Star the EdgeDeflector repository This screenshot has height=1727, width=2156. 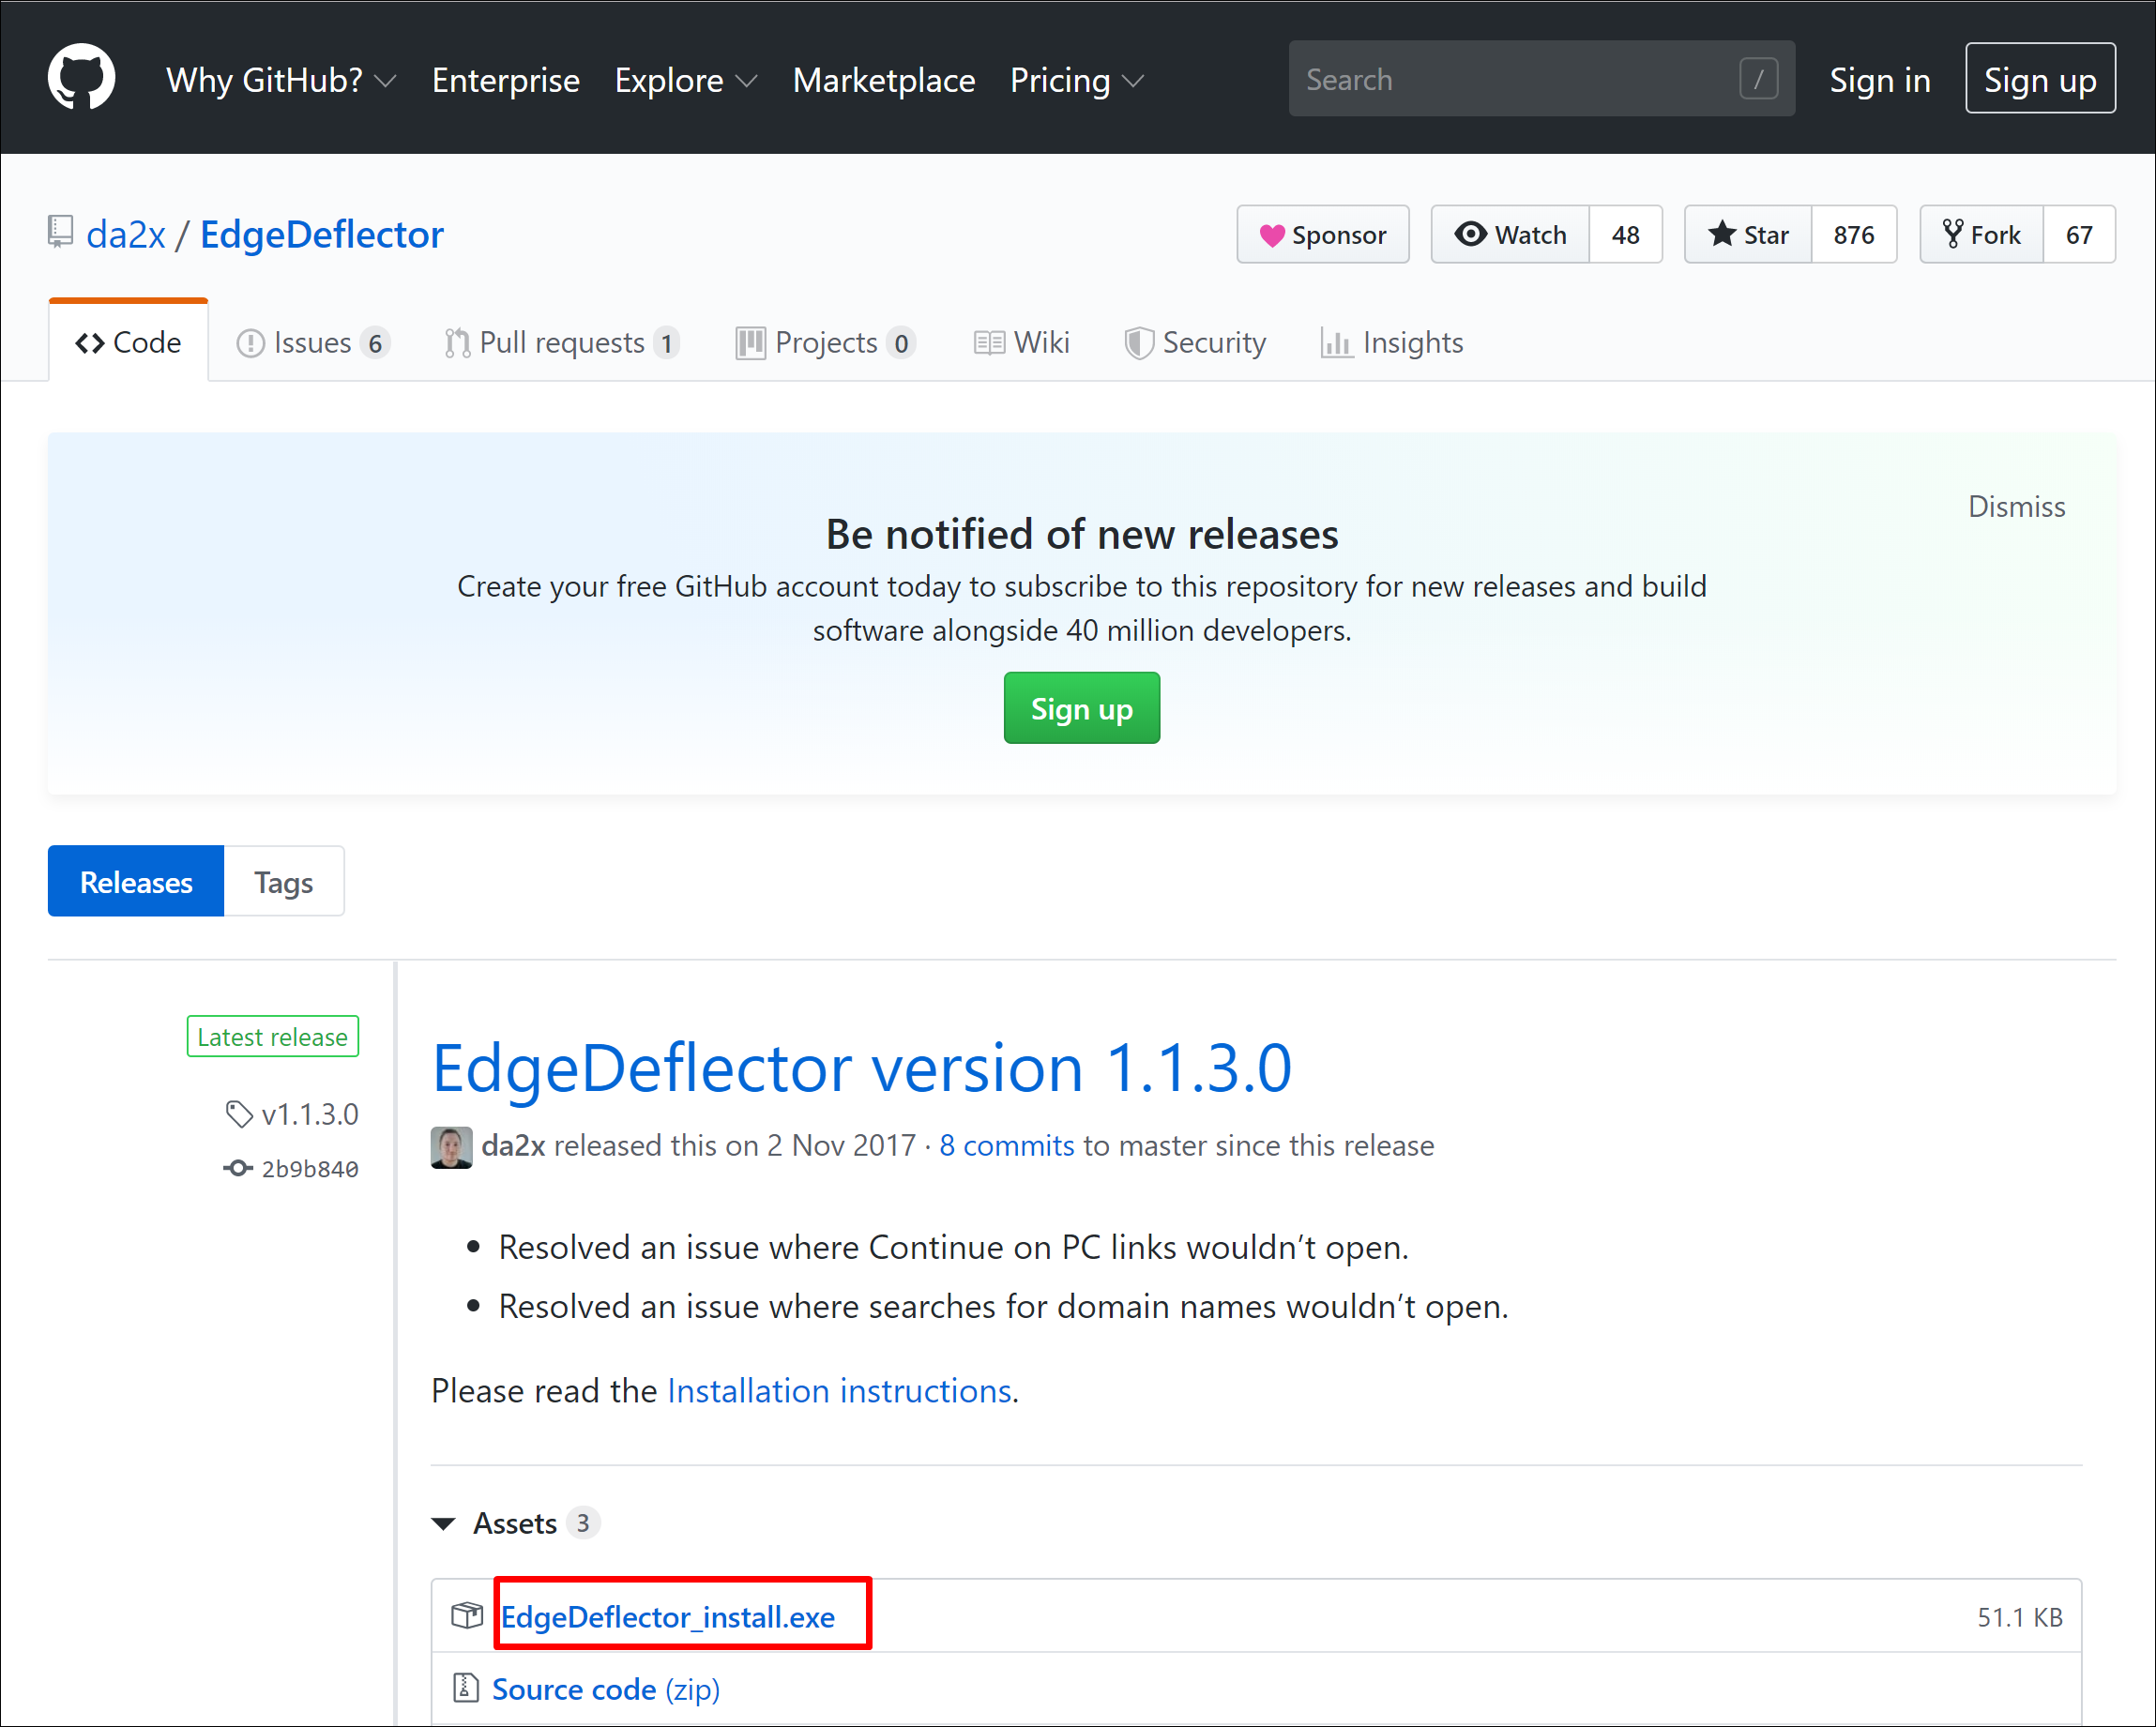click(1748, 234)
